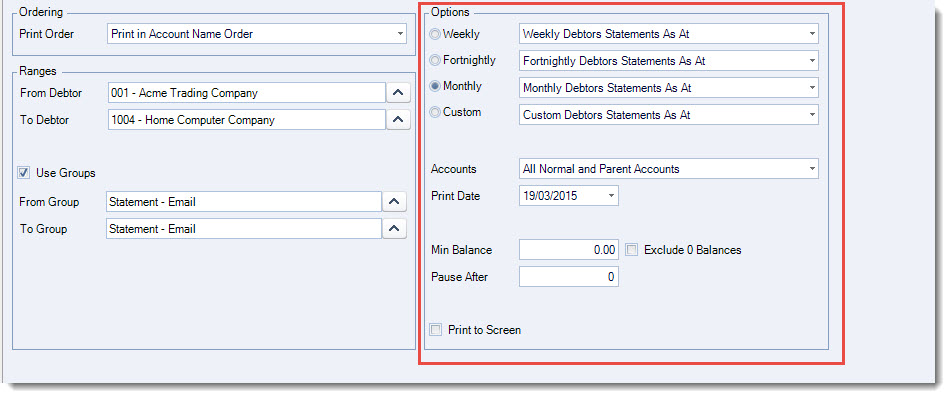Click the From Debtor field
This screenshot has width=950, height=398.
(246, 93)
